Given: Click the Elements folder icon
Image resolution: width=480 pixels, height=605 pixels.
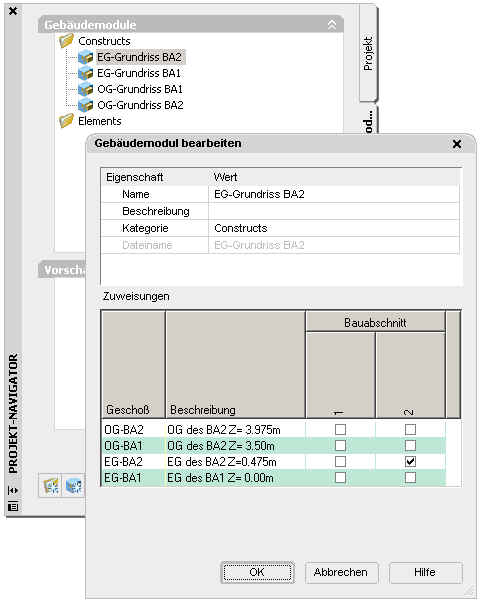Looking at the screenshot, I should (66, 121).
